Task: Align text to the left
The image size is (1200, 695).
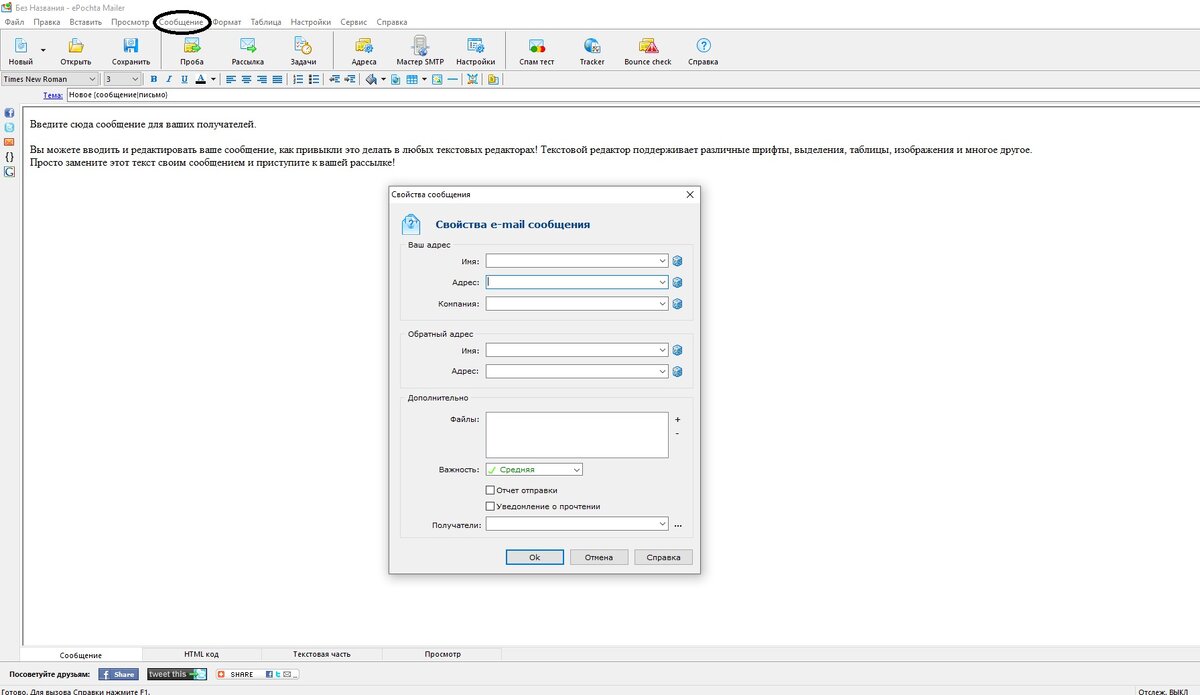Action: [x=231, y=79]
